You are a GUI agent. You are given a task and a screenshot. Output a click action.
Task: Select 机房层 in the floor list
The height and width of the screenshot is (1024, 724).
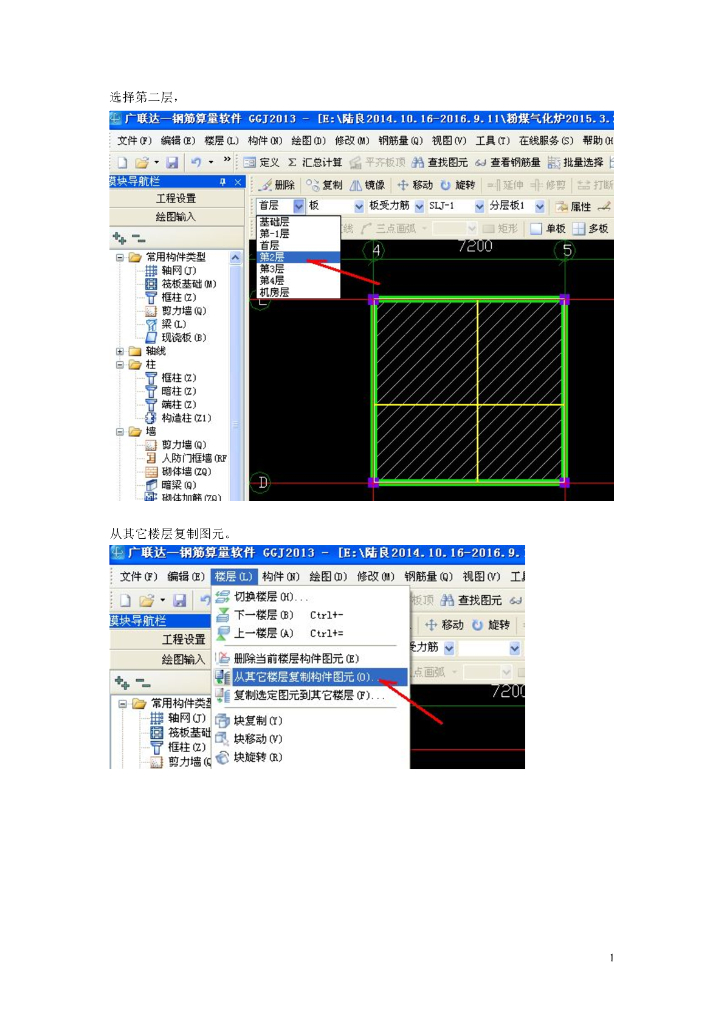point(298,292)
